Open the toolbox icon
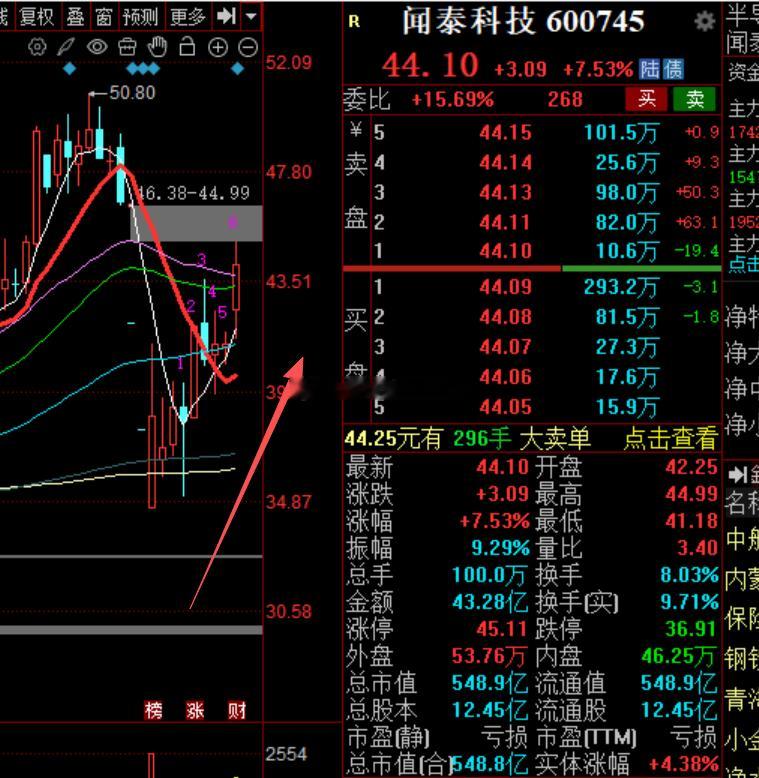The image size is (759, 778). (x=127, y=47)
